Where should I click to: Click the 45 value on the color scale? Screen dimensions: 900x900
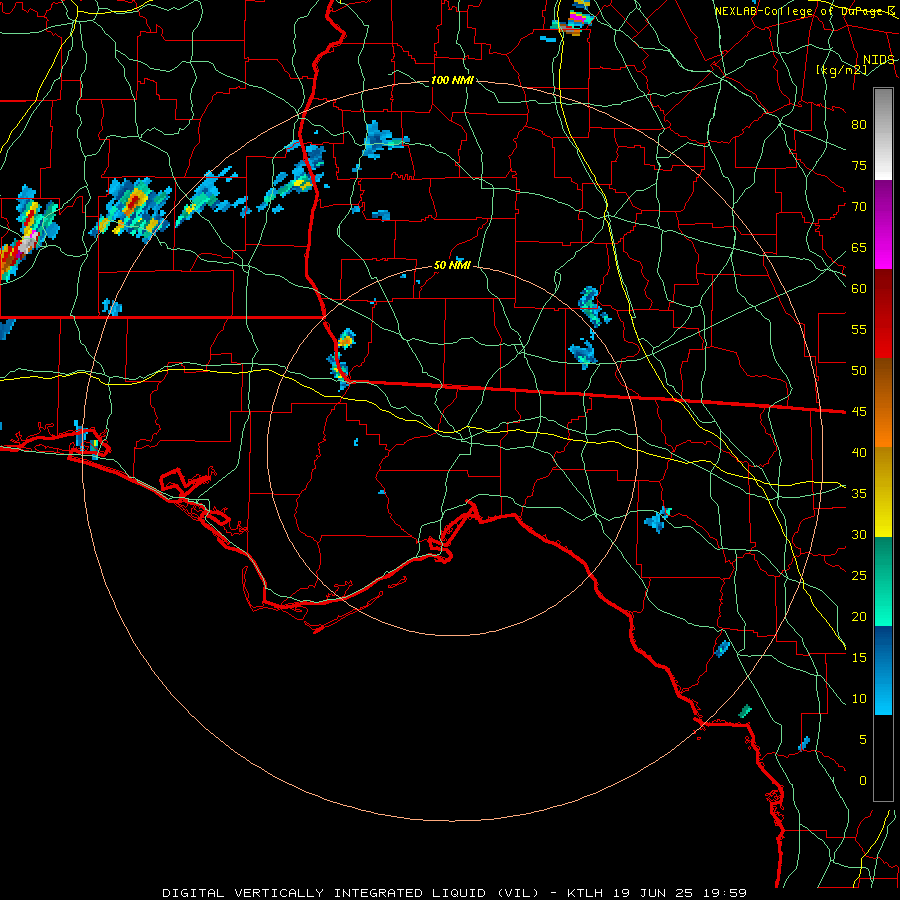pyautogui.click(x=859, y=412)
